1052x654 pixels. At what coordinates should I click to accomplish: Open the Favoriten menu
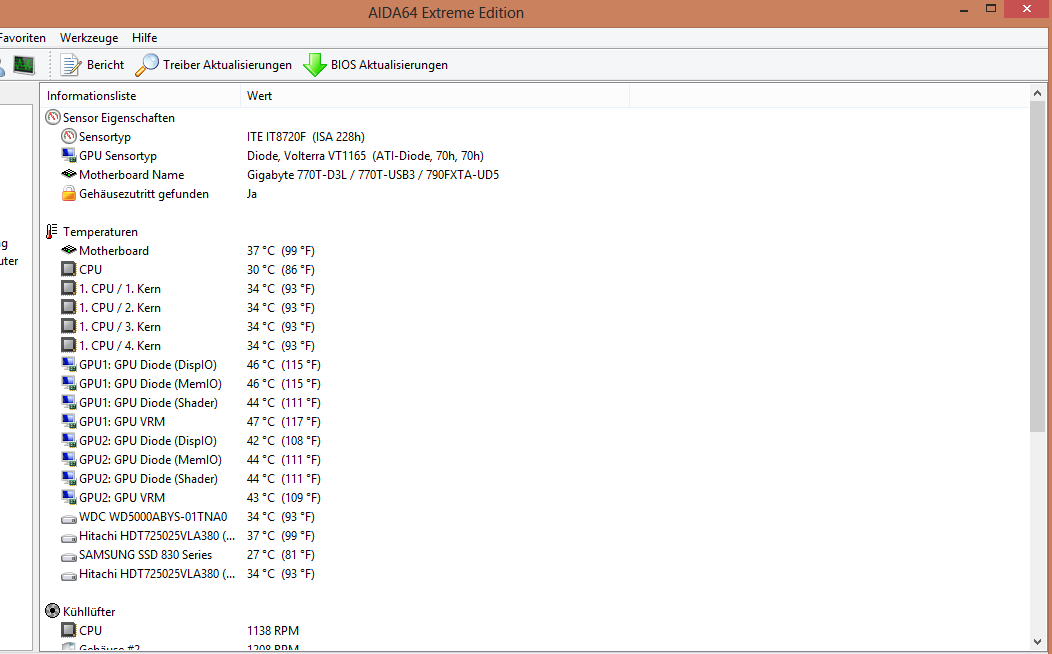point(23,38)
